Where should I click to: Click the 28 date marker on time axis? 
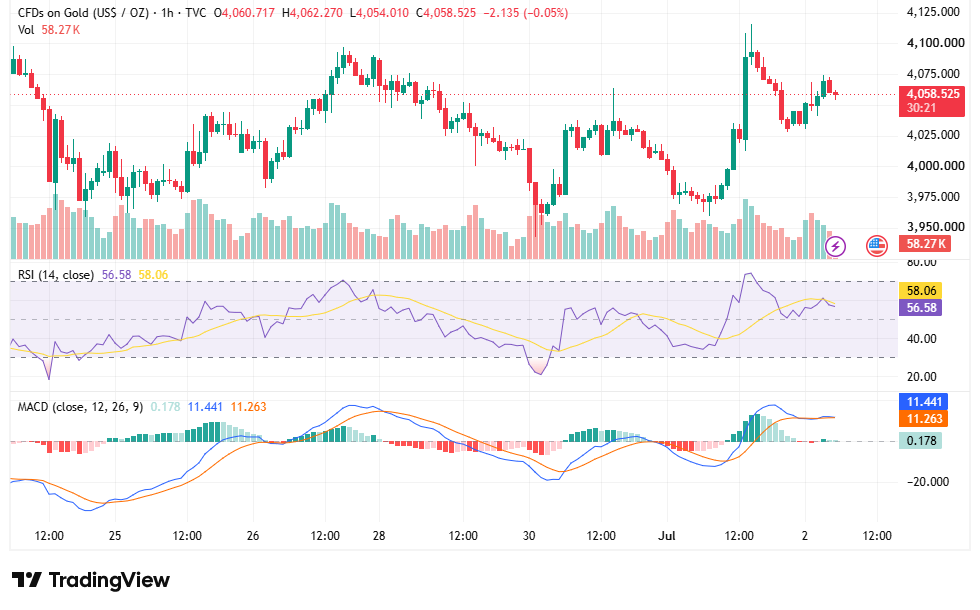point(379,536)
